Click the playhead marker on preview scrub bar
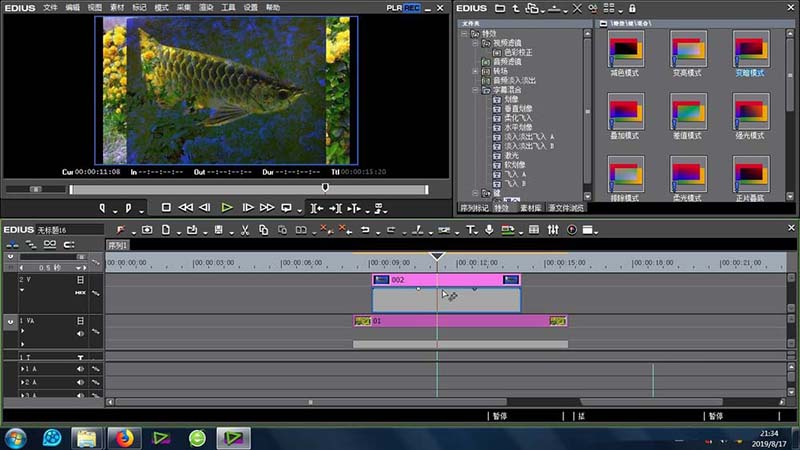The height and width of the screenshot is (450, 800). (x=325, y=187)
